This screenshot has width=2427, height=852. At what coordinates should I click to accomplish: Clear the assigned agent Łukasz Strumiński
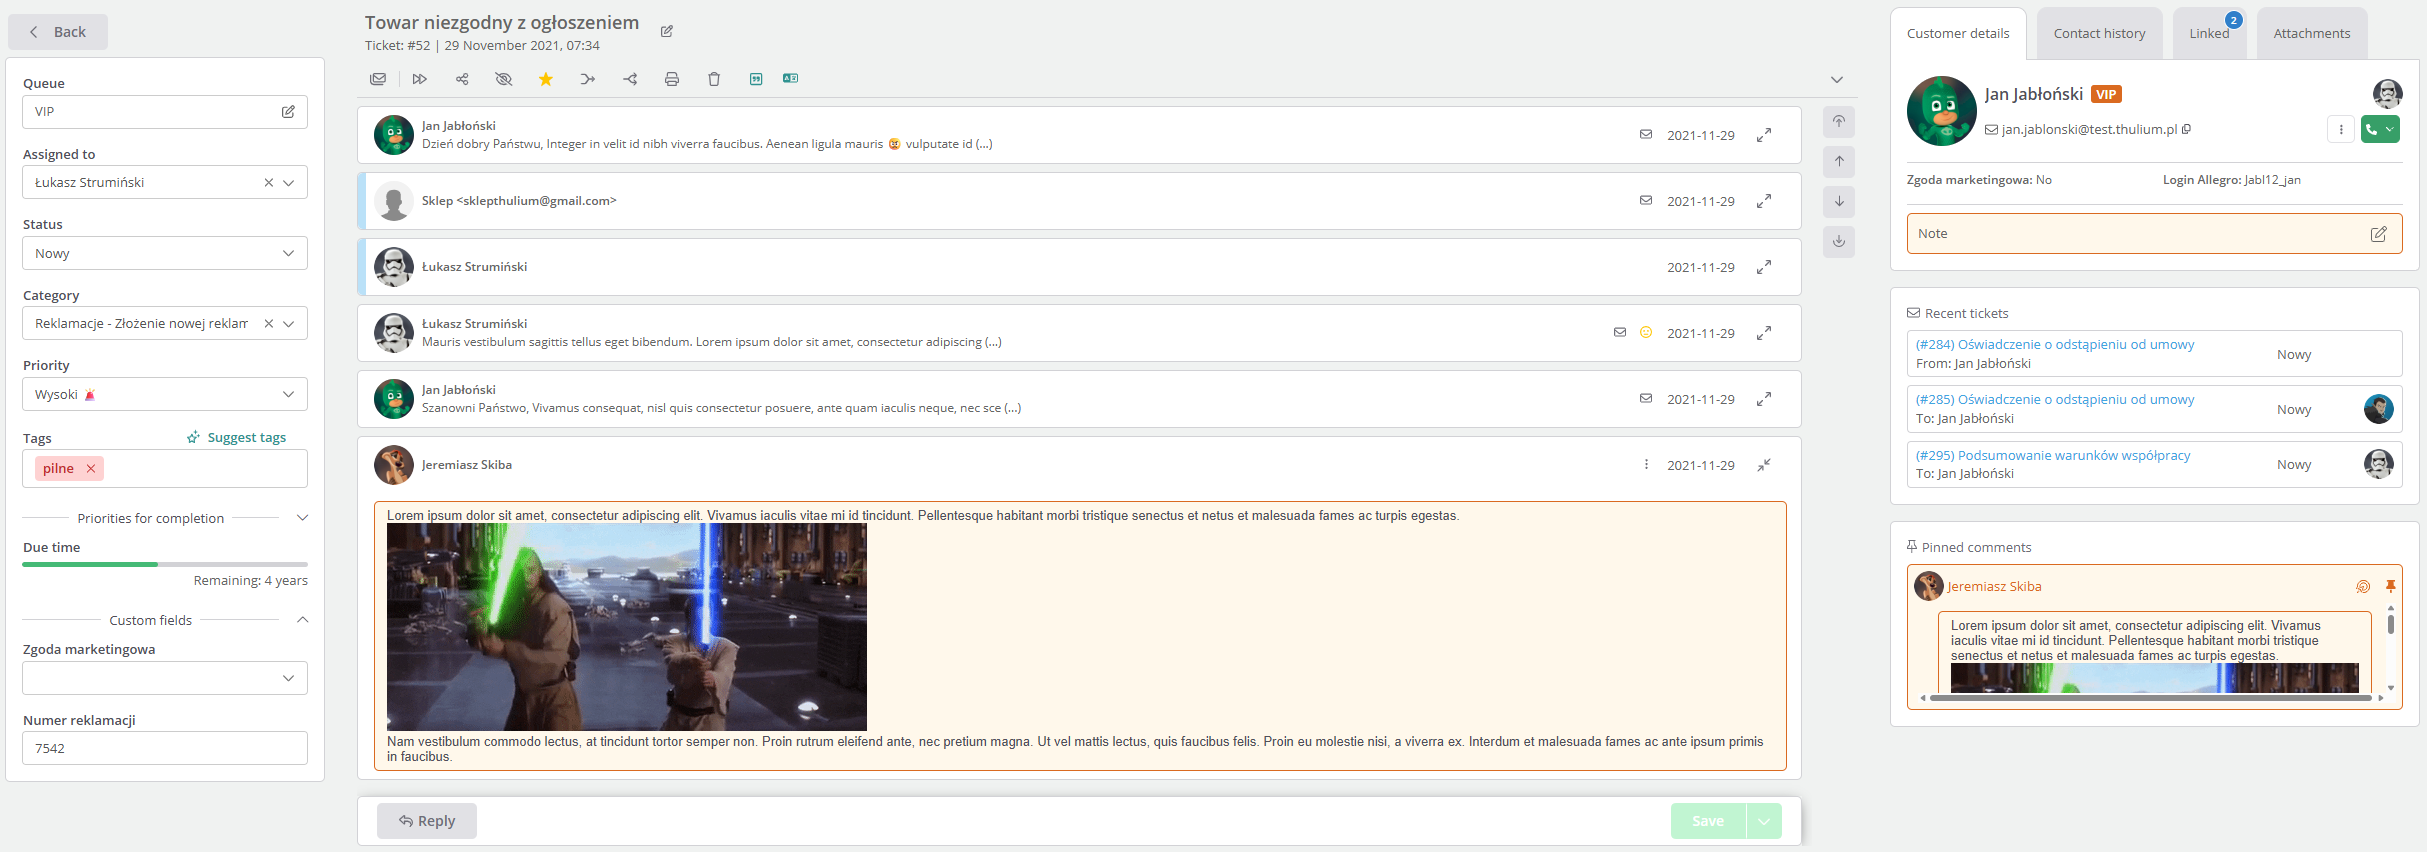click(268, 183)
